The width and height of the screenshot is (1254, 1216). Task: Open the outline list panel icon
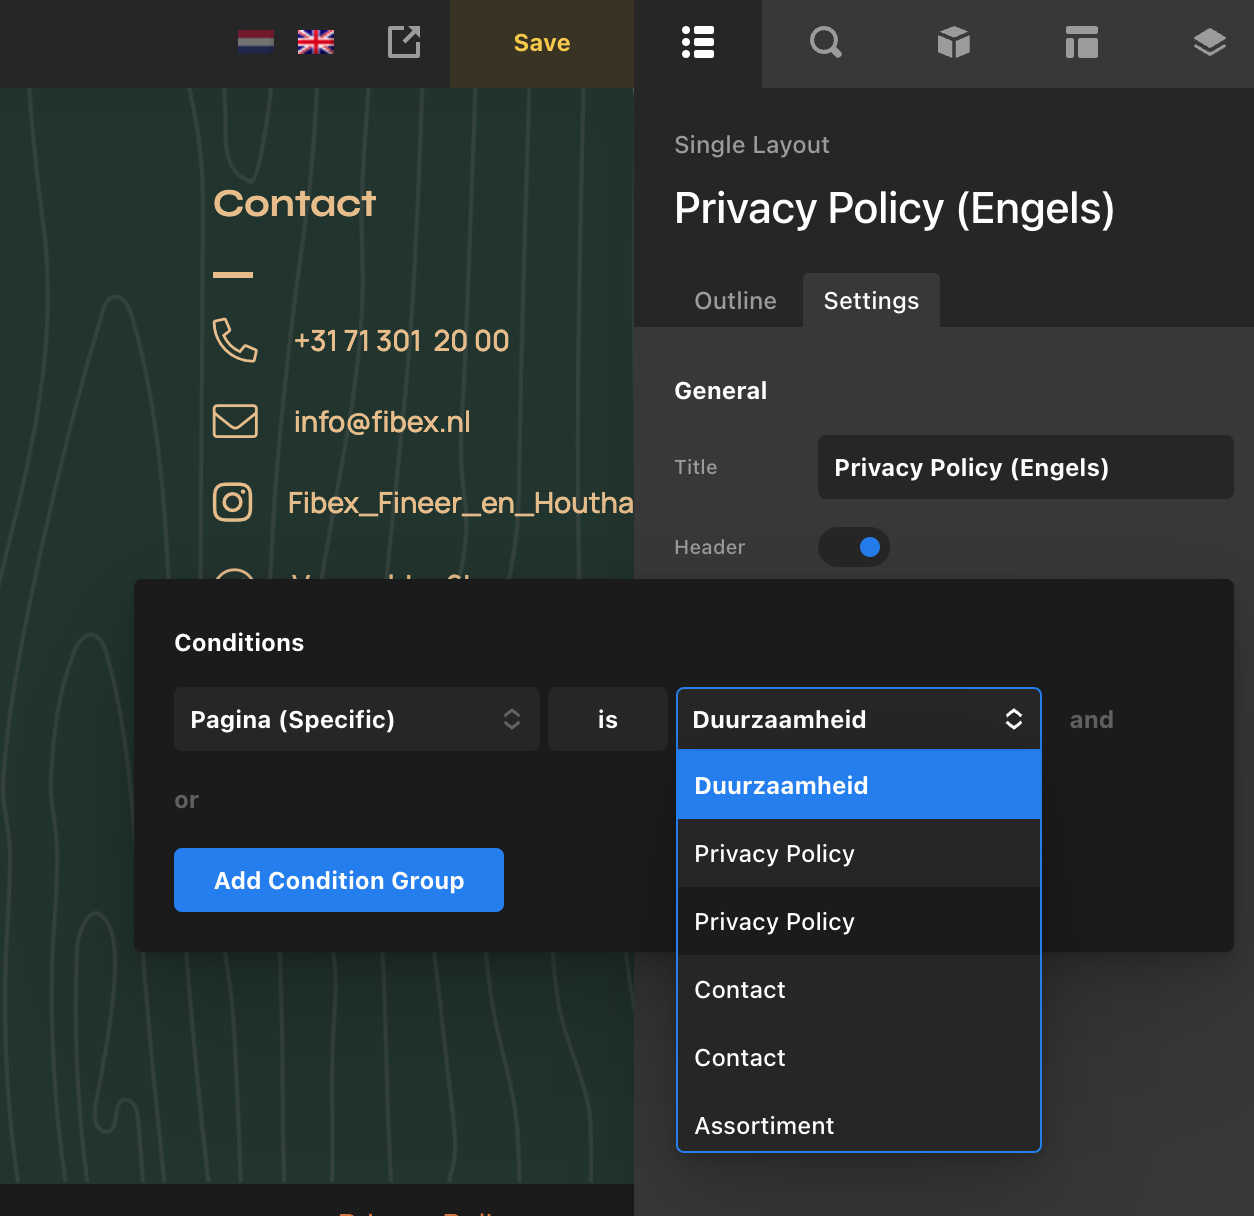click(x=698, y=43)
